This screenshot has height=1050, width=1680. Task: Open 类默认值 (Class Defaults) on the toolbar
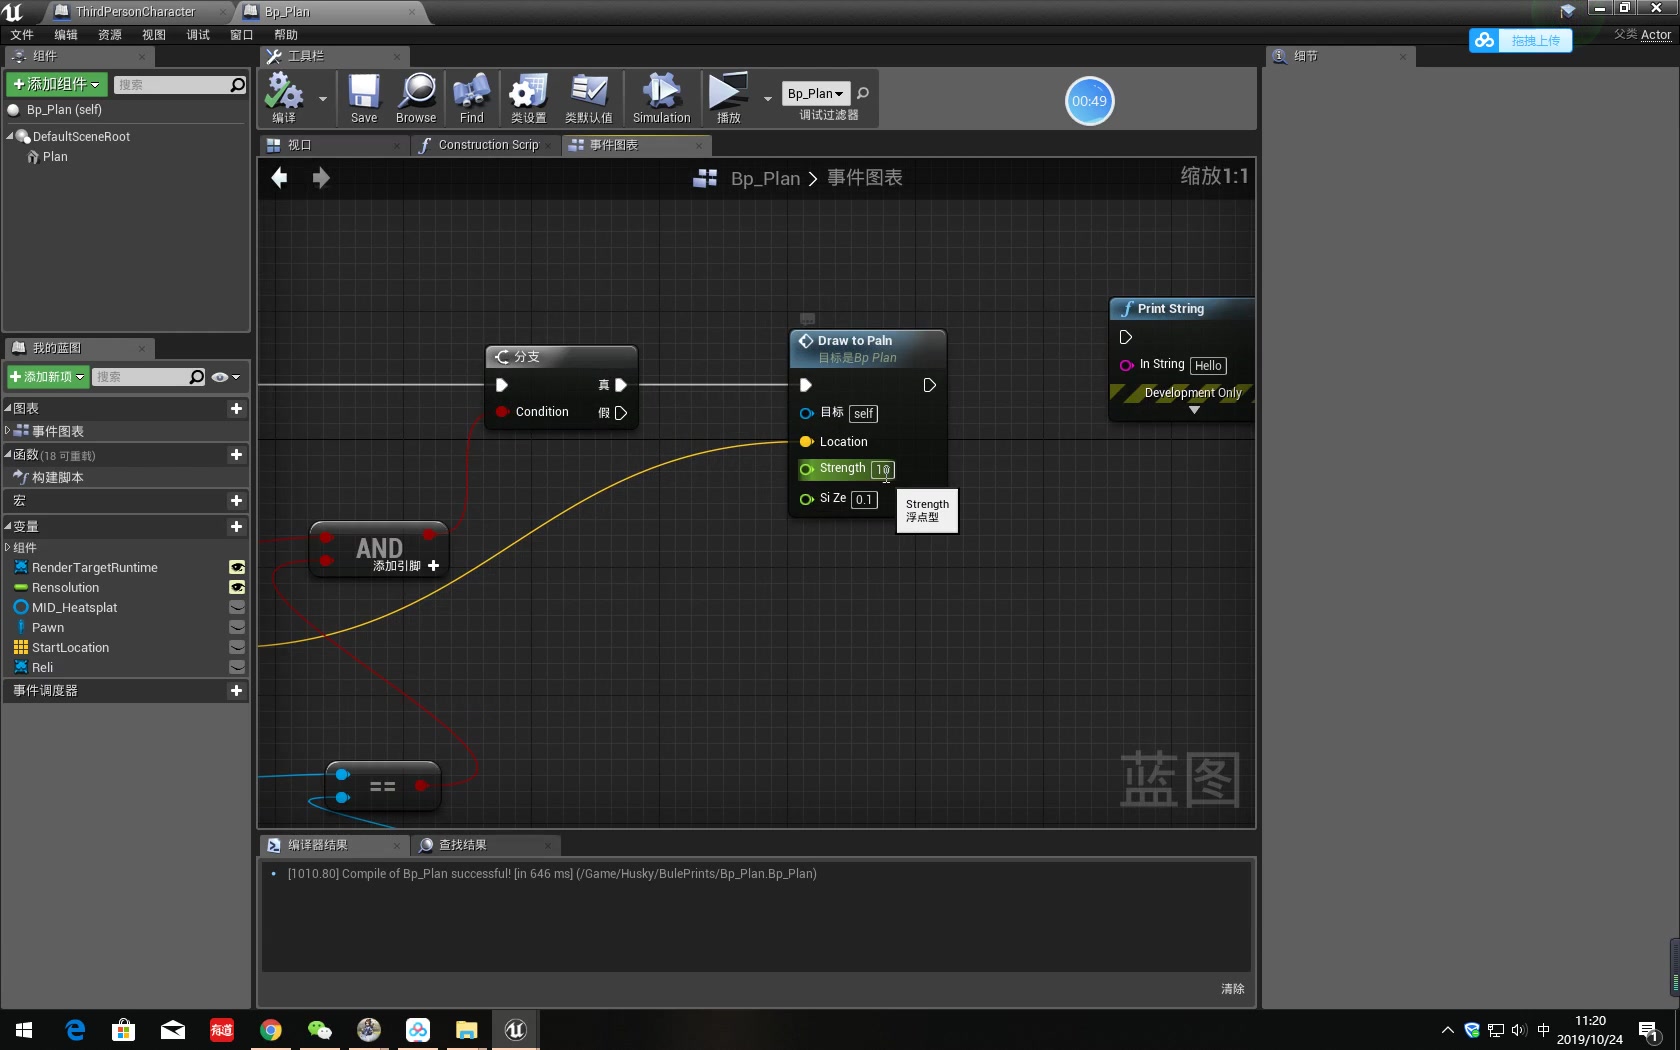(588, 97)
